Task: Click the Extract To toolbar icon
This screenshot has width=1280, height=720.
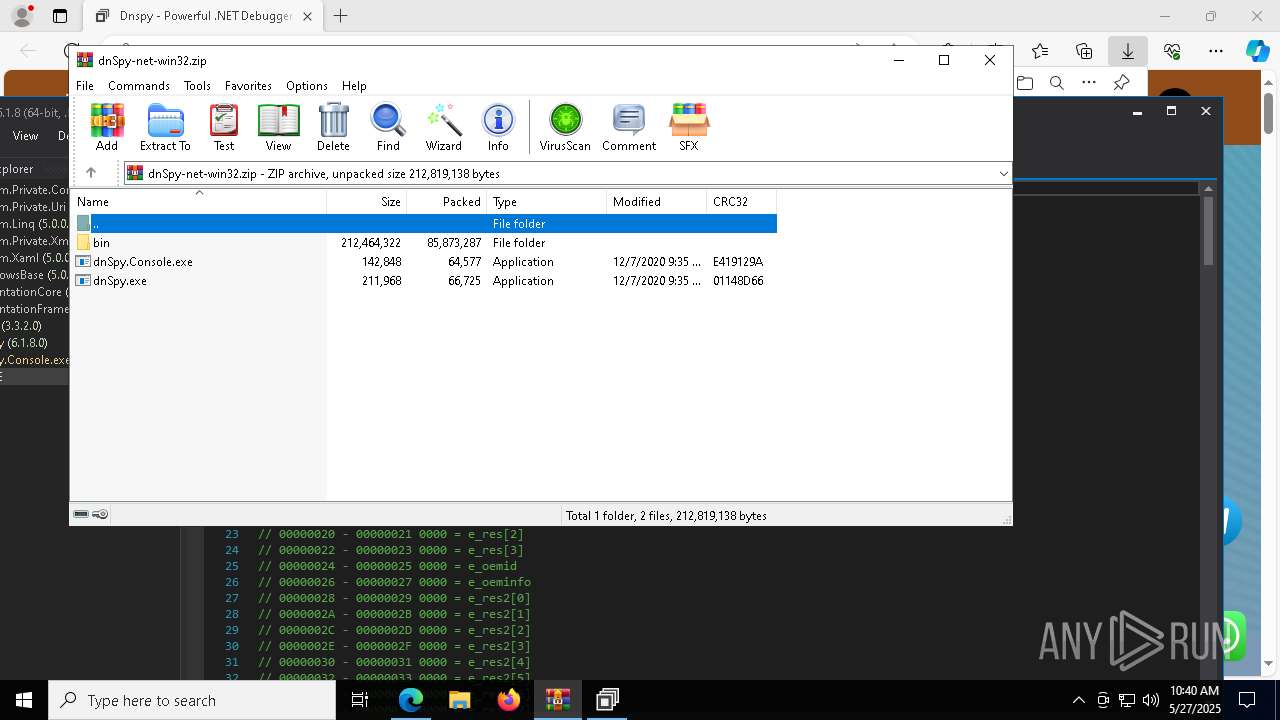Action: coord(165,127)
